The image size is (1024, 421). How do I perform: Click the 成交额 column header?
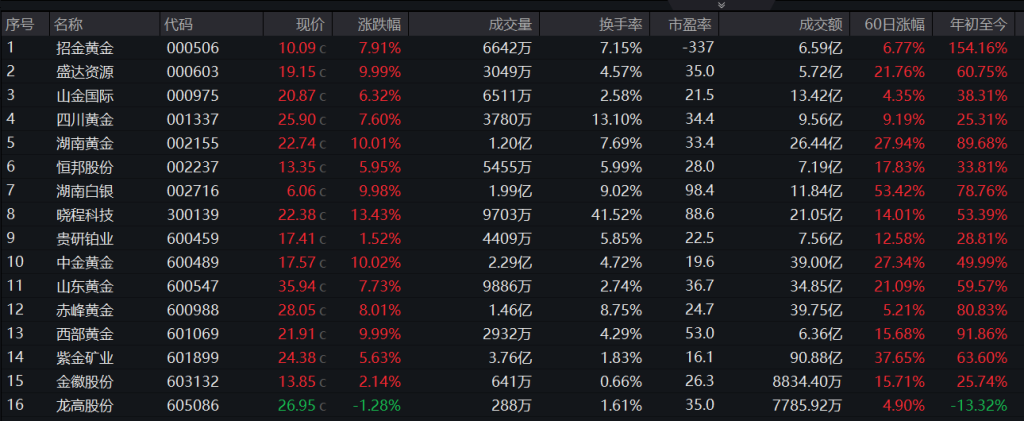(x=821, y=25)
